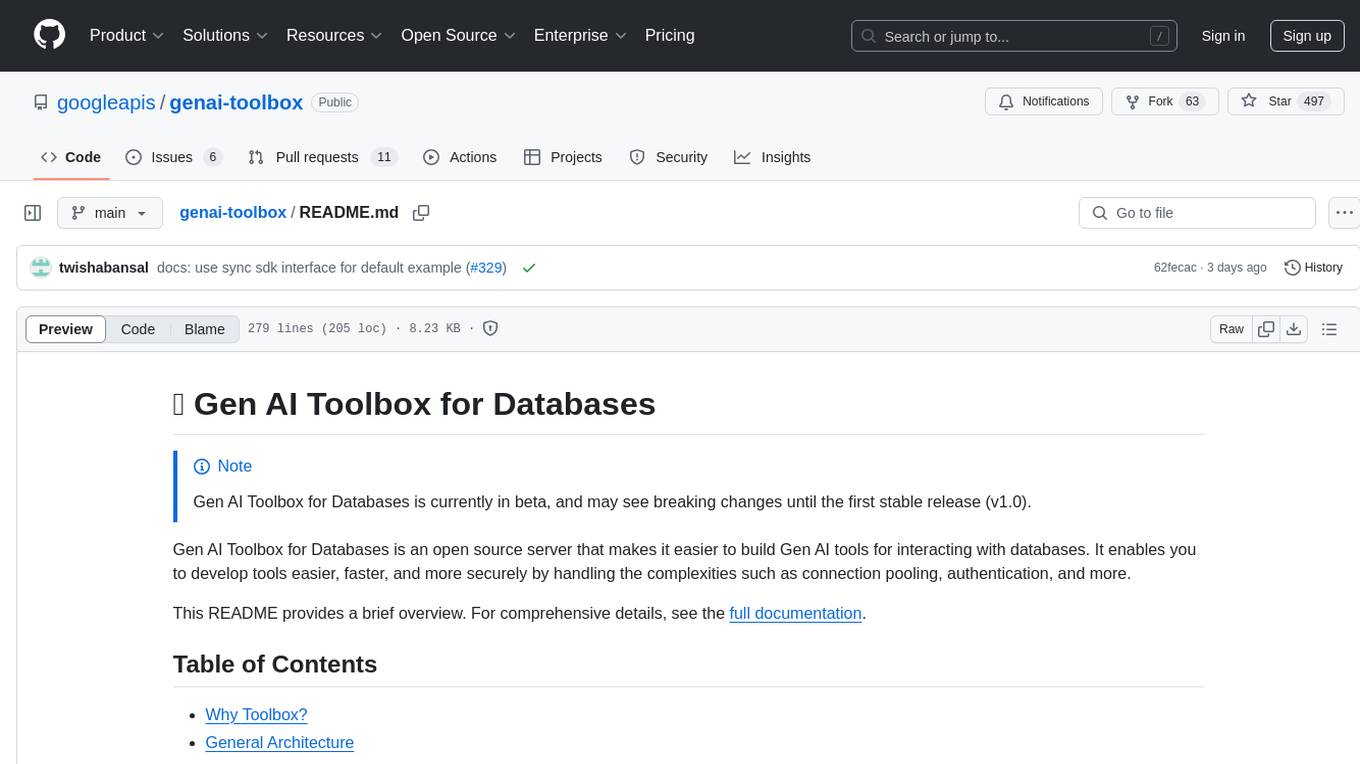The width and height of the screenshot is (1360, 764).
Task: Open commit 62fecac
Action: click(x=1175, y=267)
